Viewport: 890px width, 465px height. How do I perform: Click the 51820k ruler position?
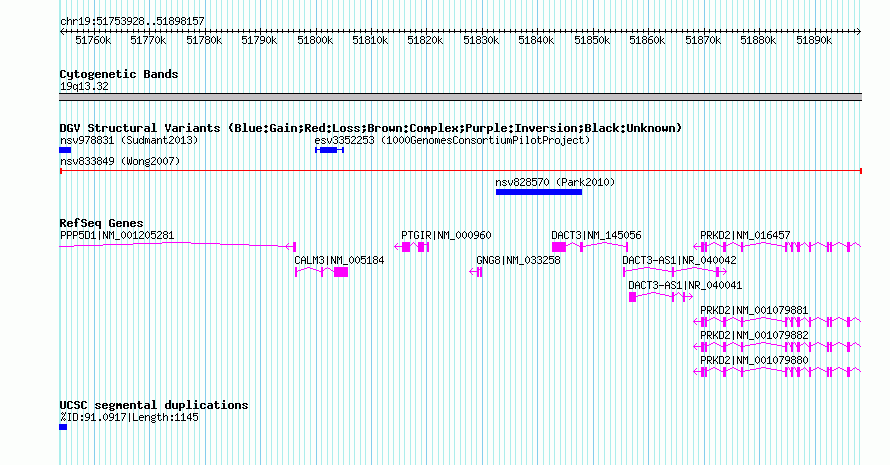pyautogui.click(x=426, y=40)
